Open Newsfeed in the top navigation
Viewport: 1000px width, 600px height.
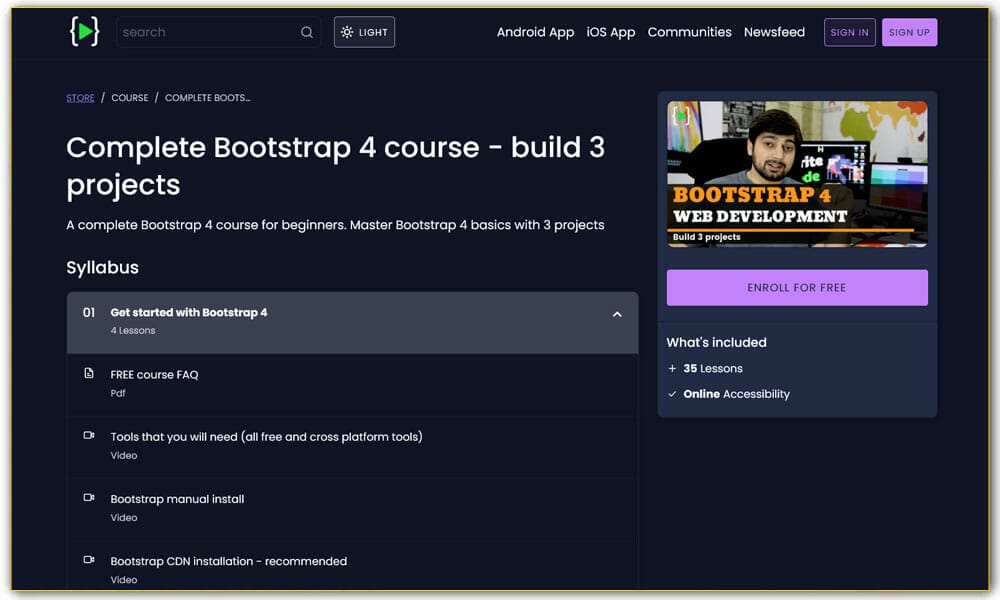(x=774, y=32)
